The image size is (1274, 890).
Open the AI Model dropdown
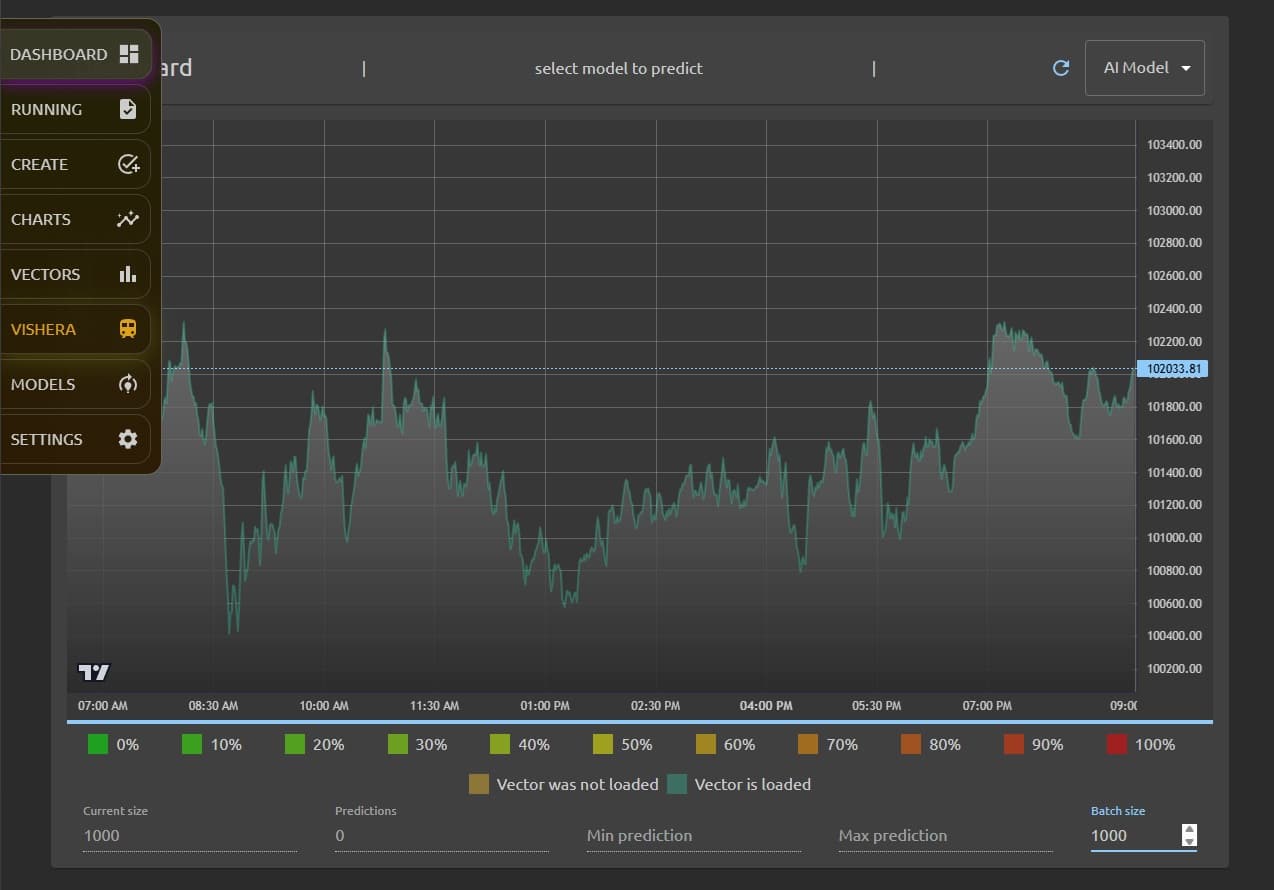pyautogui.click(x=1144, y=68)
